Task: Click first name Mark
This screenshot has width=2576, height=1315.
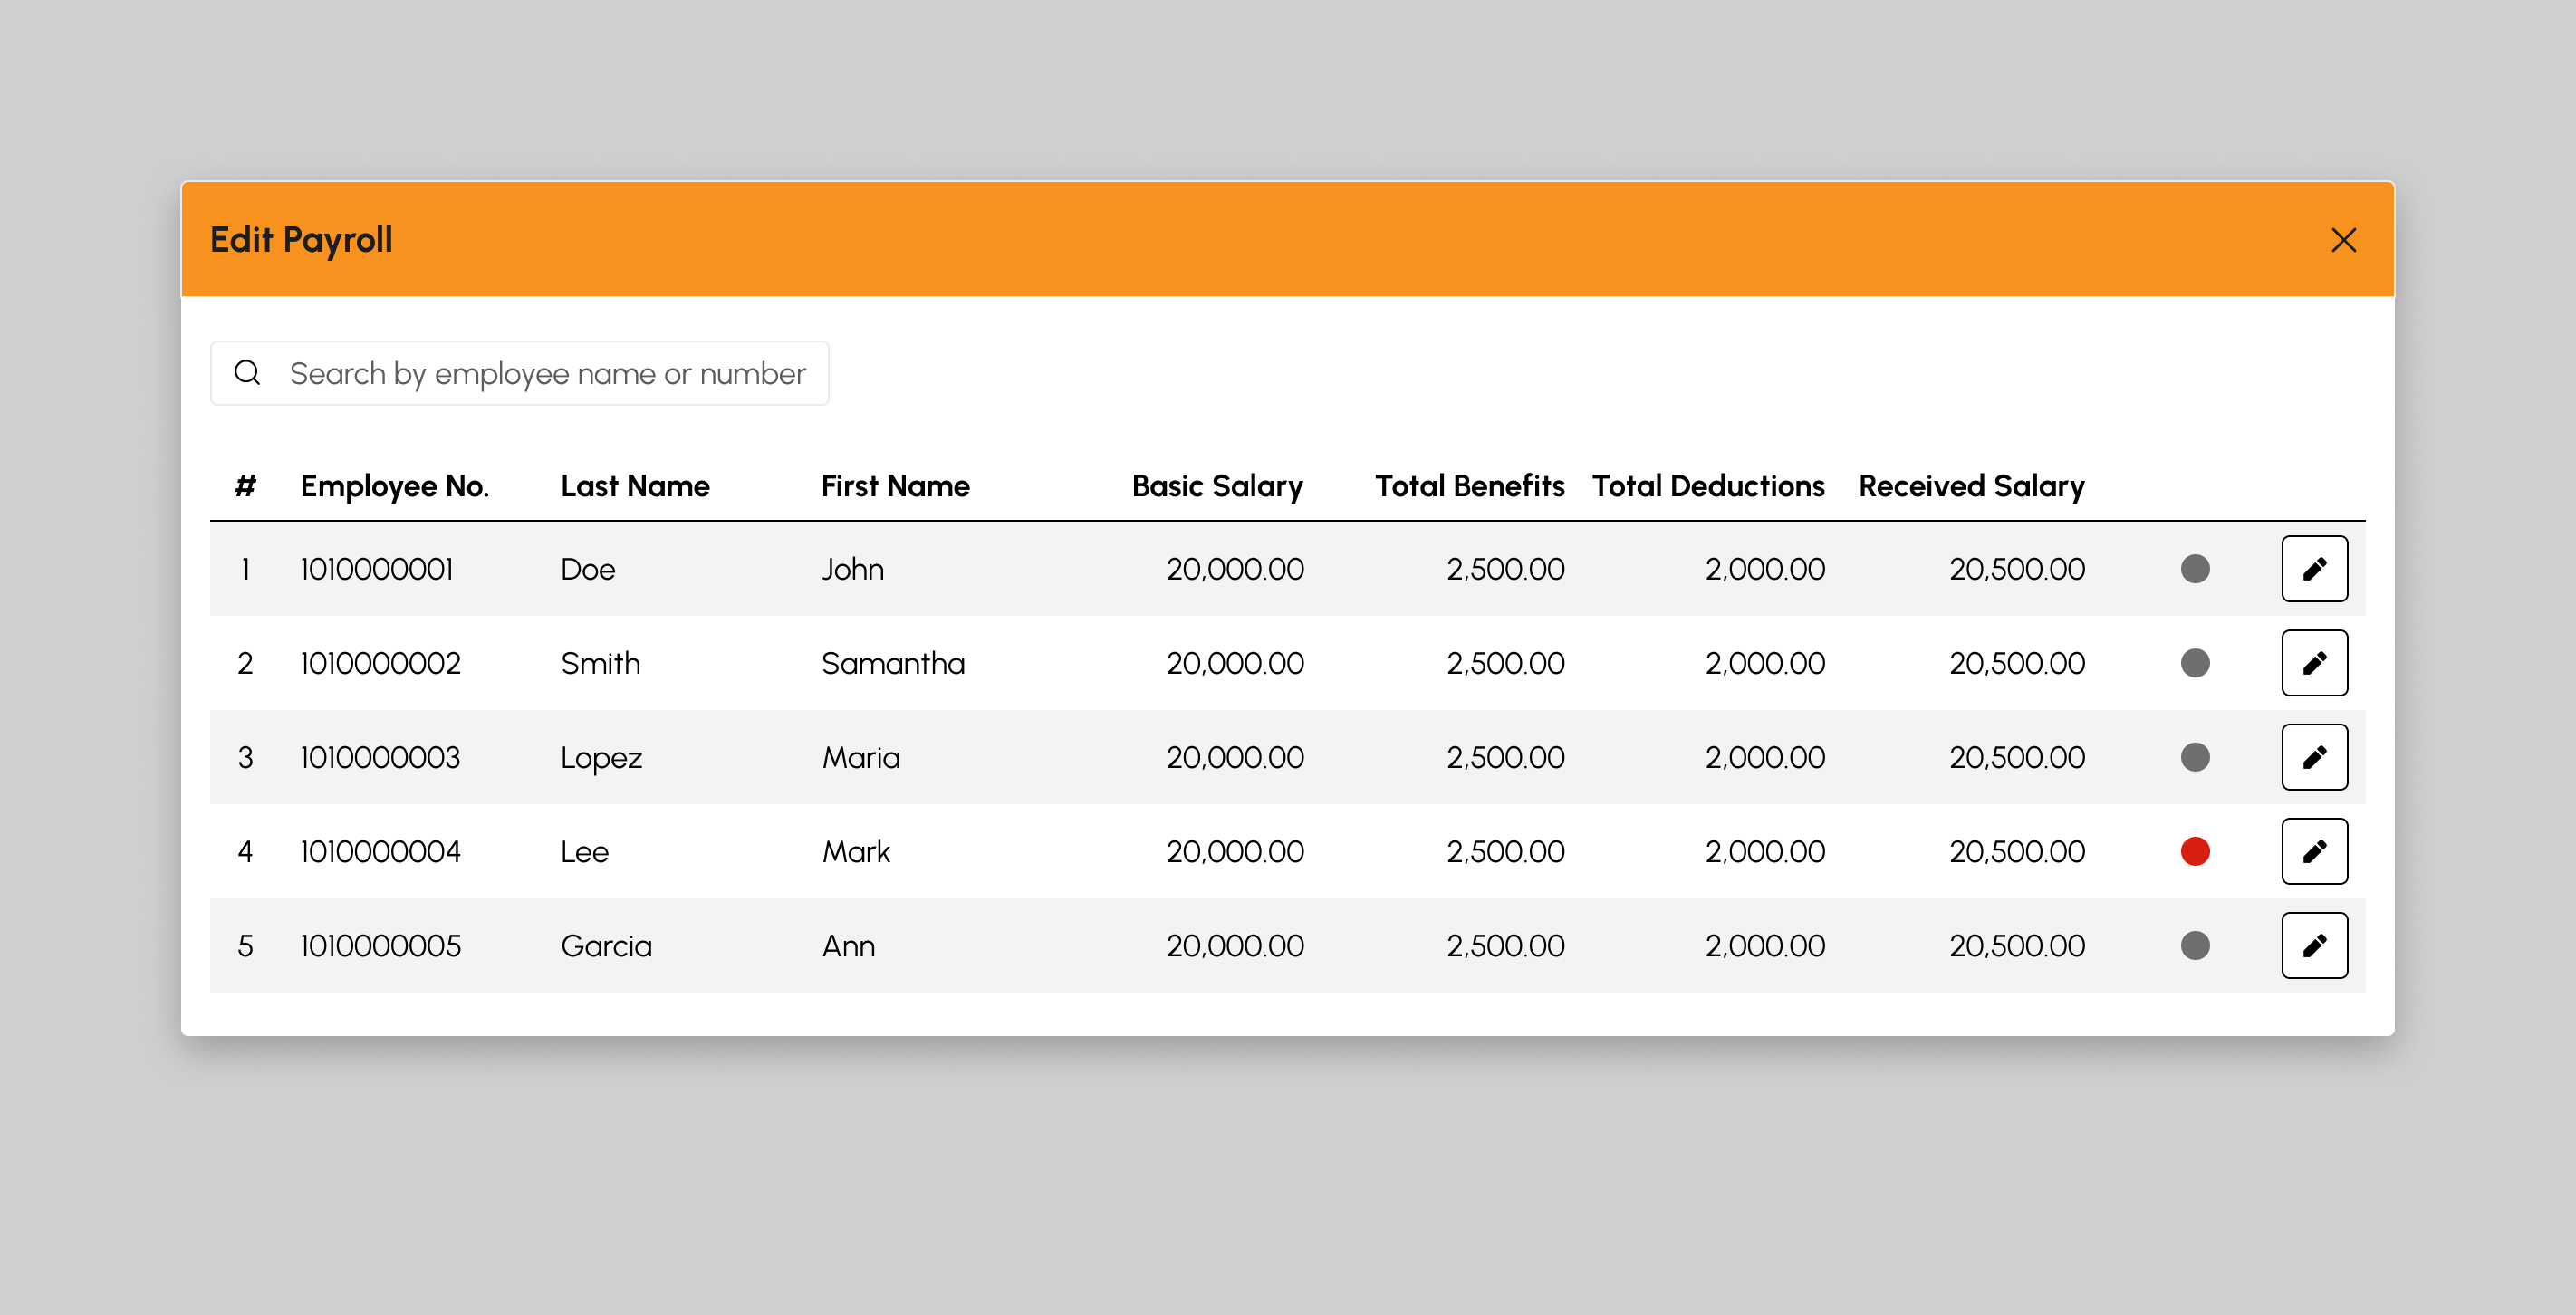Action: click(856, 851)
